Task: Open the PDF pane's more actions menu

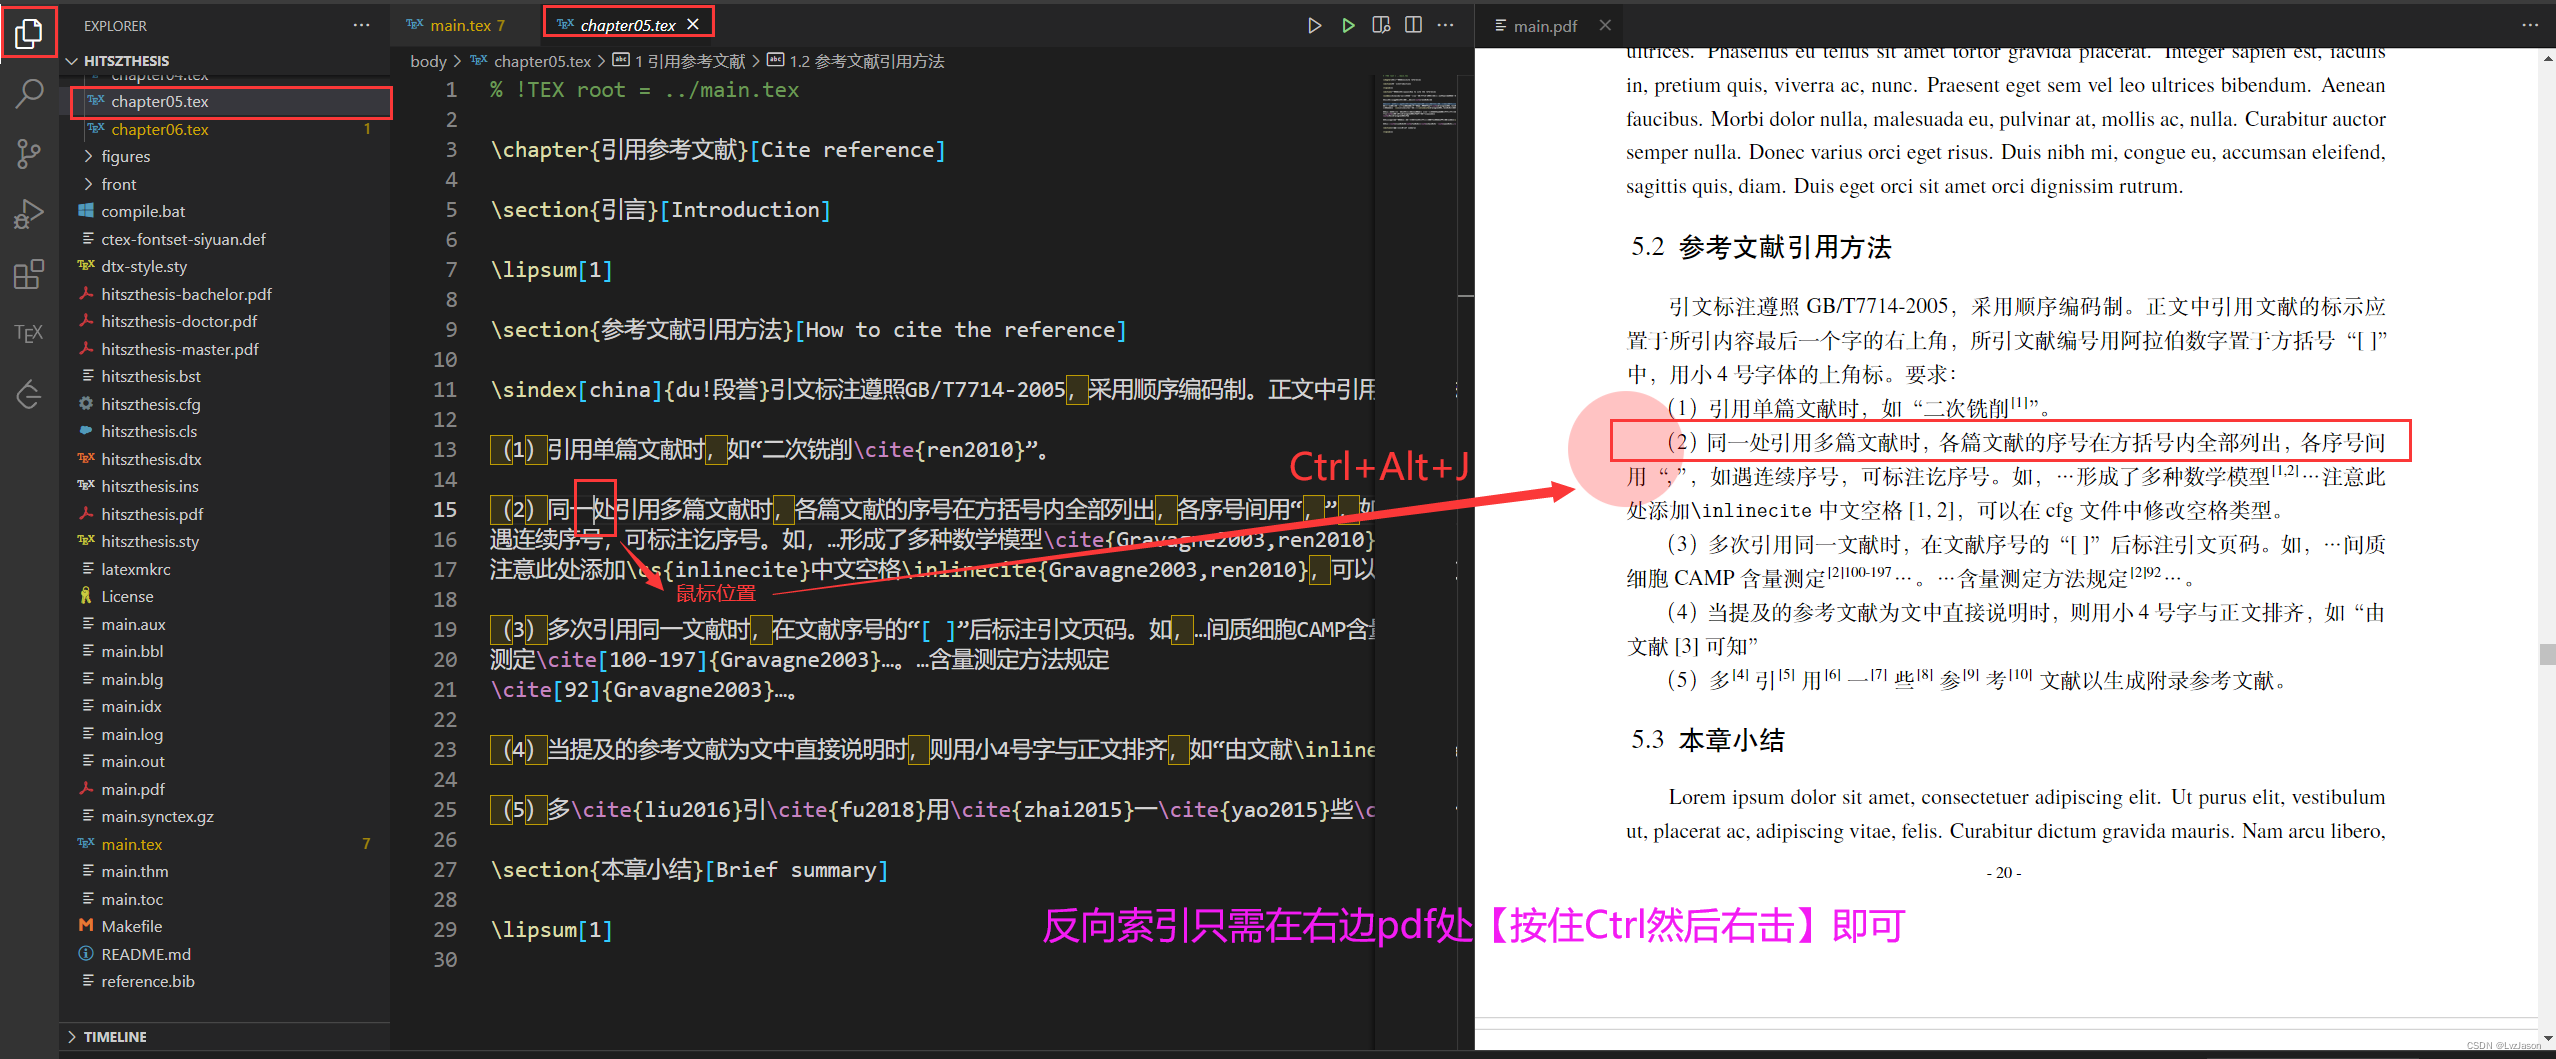Action: (x=2531, y=24)
